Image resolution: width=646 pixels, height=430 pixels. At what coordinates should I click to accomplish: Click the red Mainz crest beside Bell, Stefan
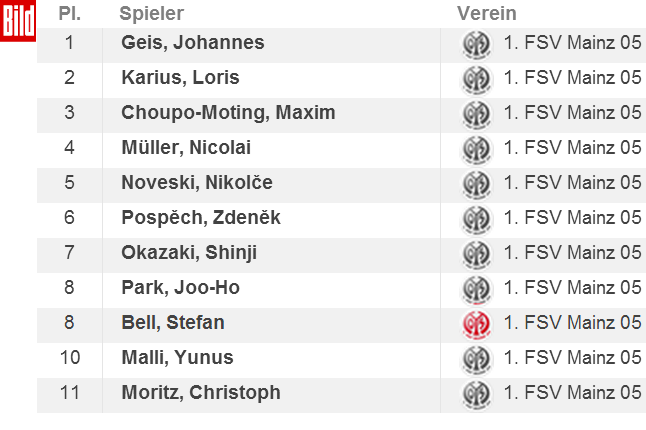(x=476, y=325)
